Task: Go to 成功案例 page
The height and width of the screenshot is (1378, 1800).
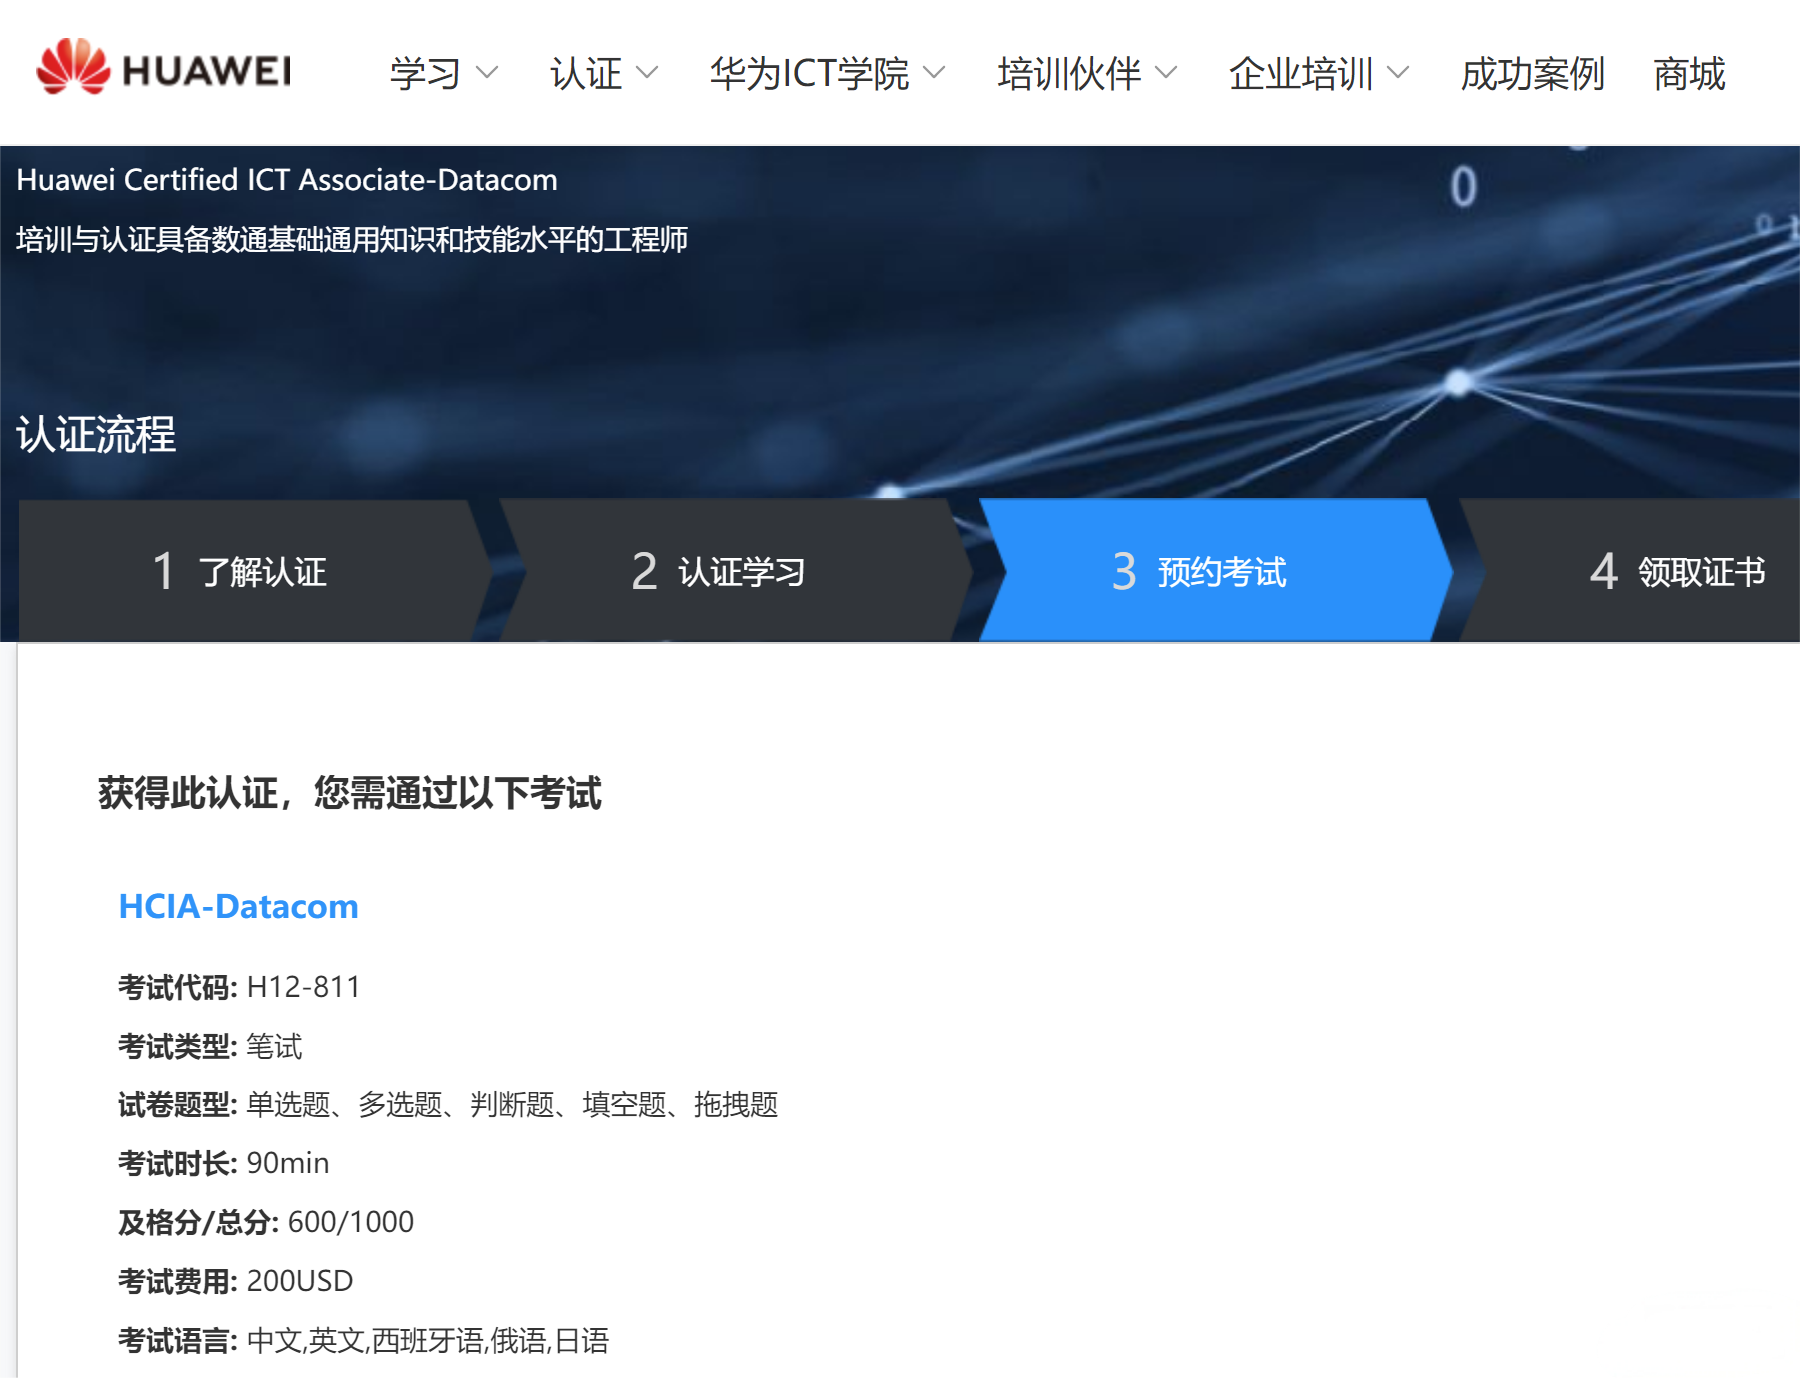Action: point(1532,73)
